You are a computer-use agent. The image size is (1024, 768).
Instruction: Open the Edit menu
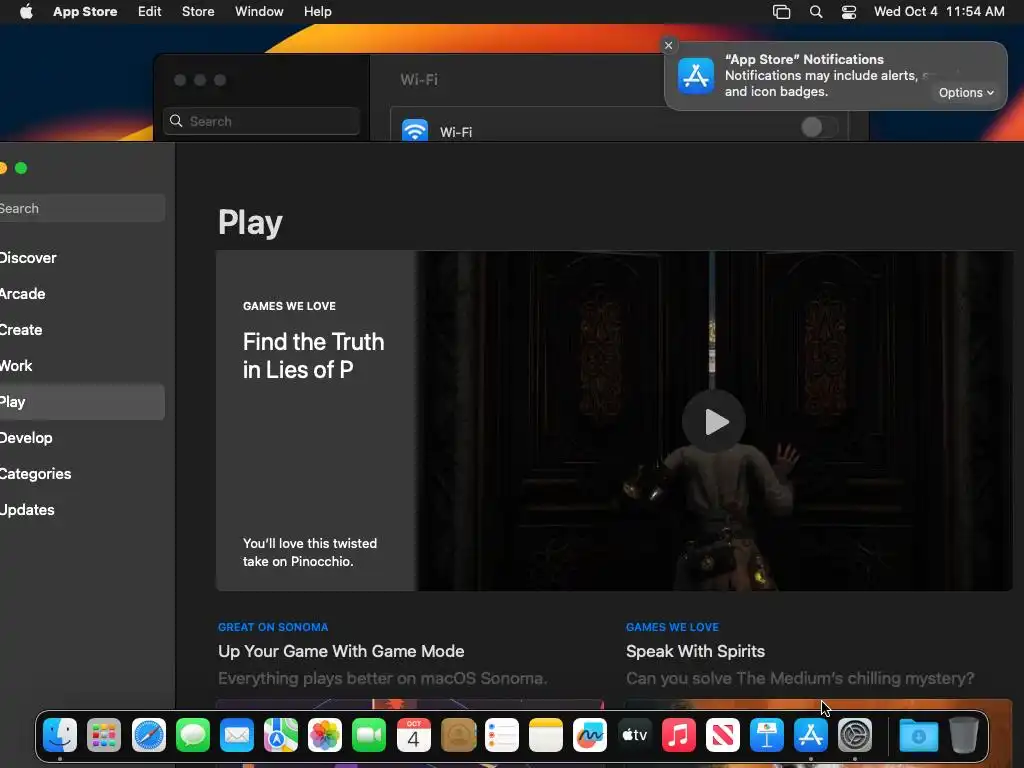(x=150, y=11)
